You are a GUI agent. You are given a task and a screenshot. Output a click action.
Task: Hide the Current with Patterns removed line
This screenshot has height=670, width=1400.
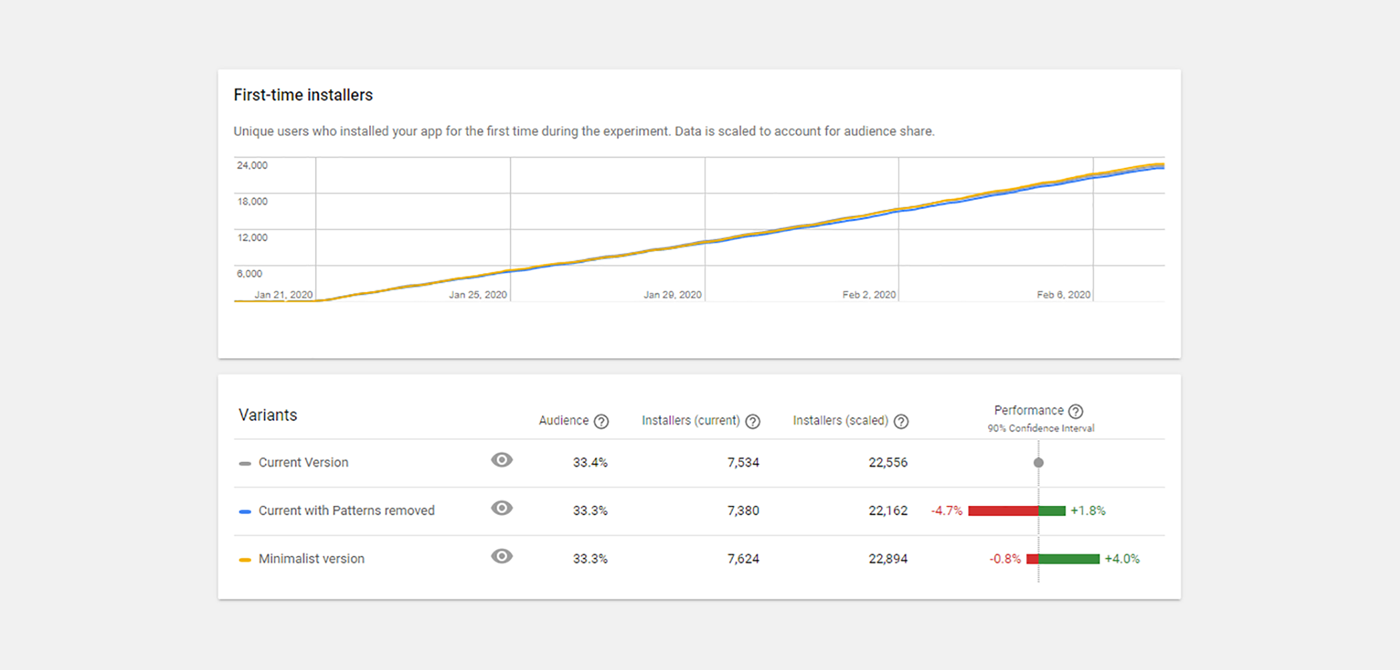502,508
